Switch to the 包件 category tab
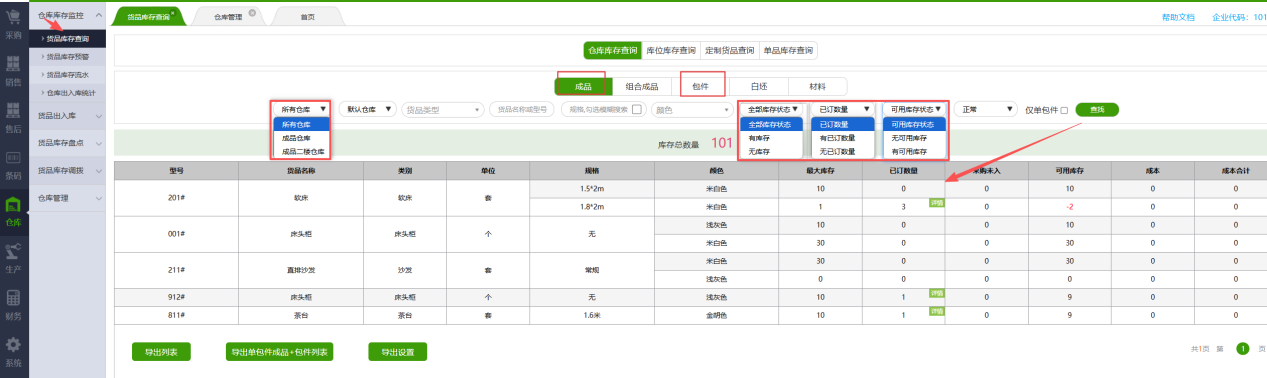 click(700, 86)
